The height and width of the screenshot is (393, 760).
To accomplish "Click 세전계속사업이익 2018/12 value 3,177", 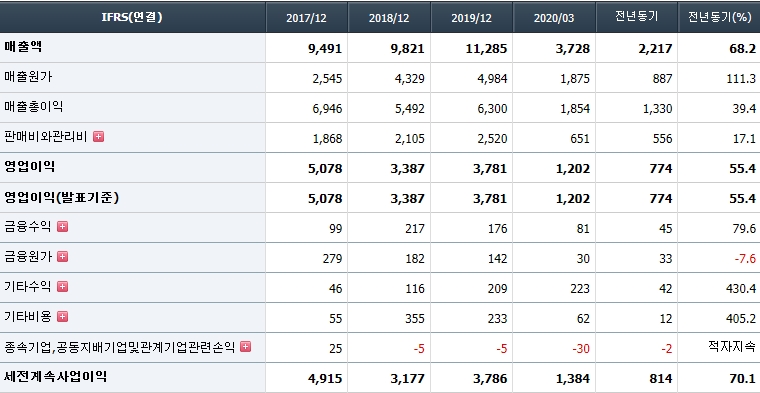I will pos(407,378).
